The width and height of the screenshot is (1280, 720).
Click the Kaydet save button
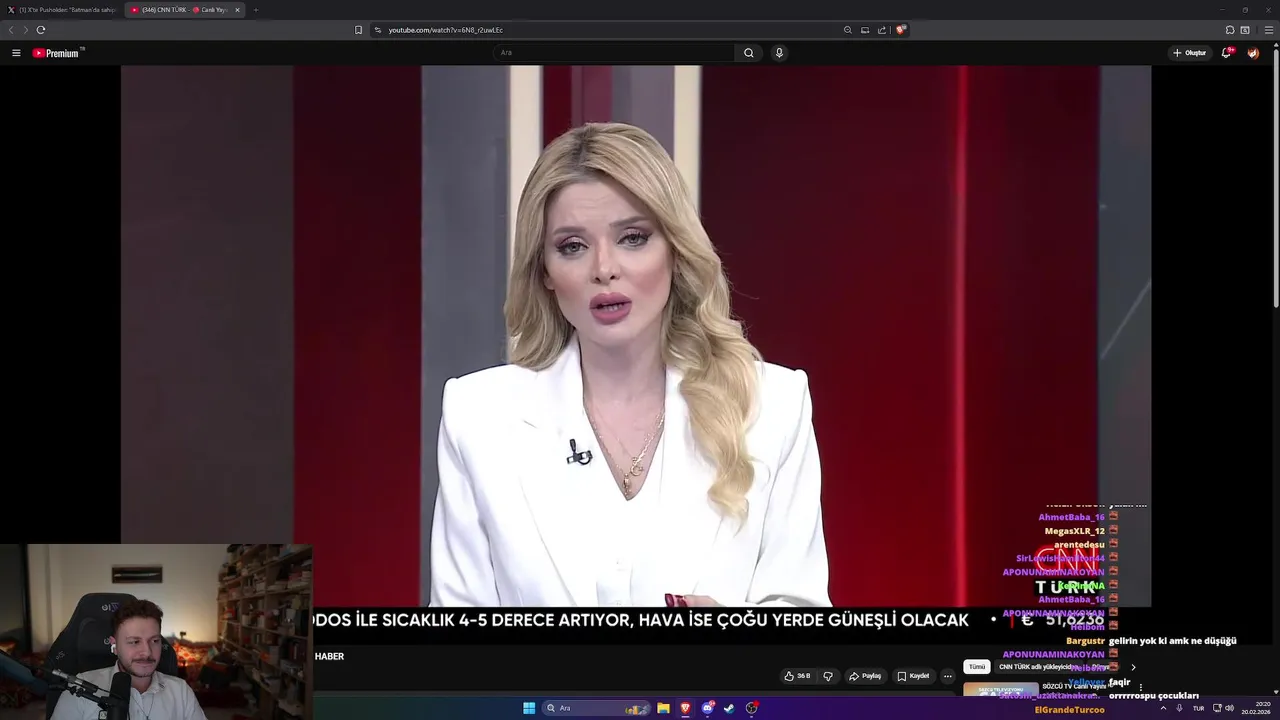[x=913, y=676]
